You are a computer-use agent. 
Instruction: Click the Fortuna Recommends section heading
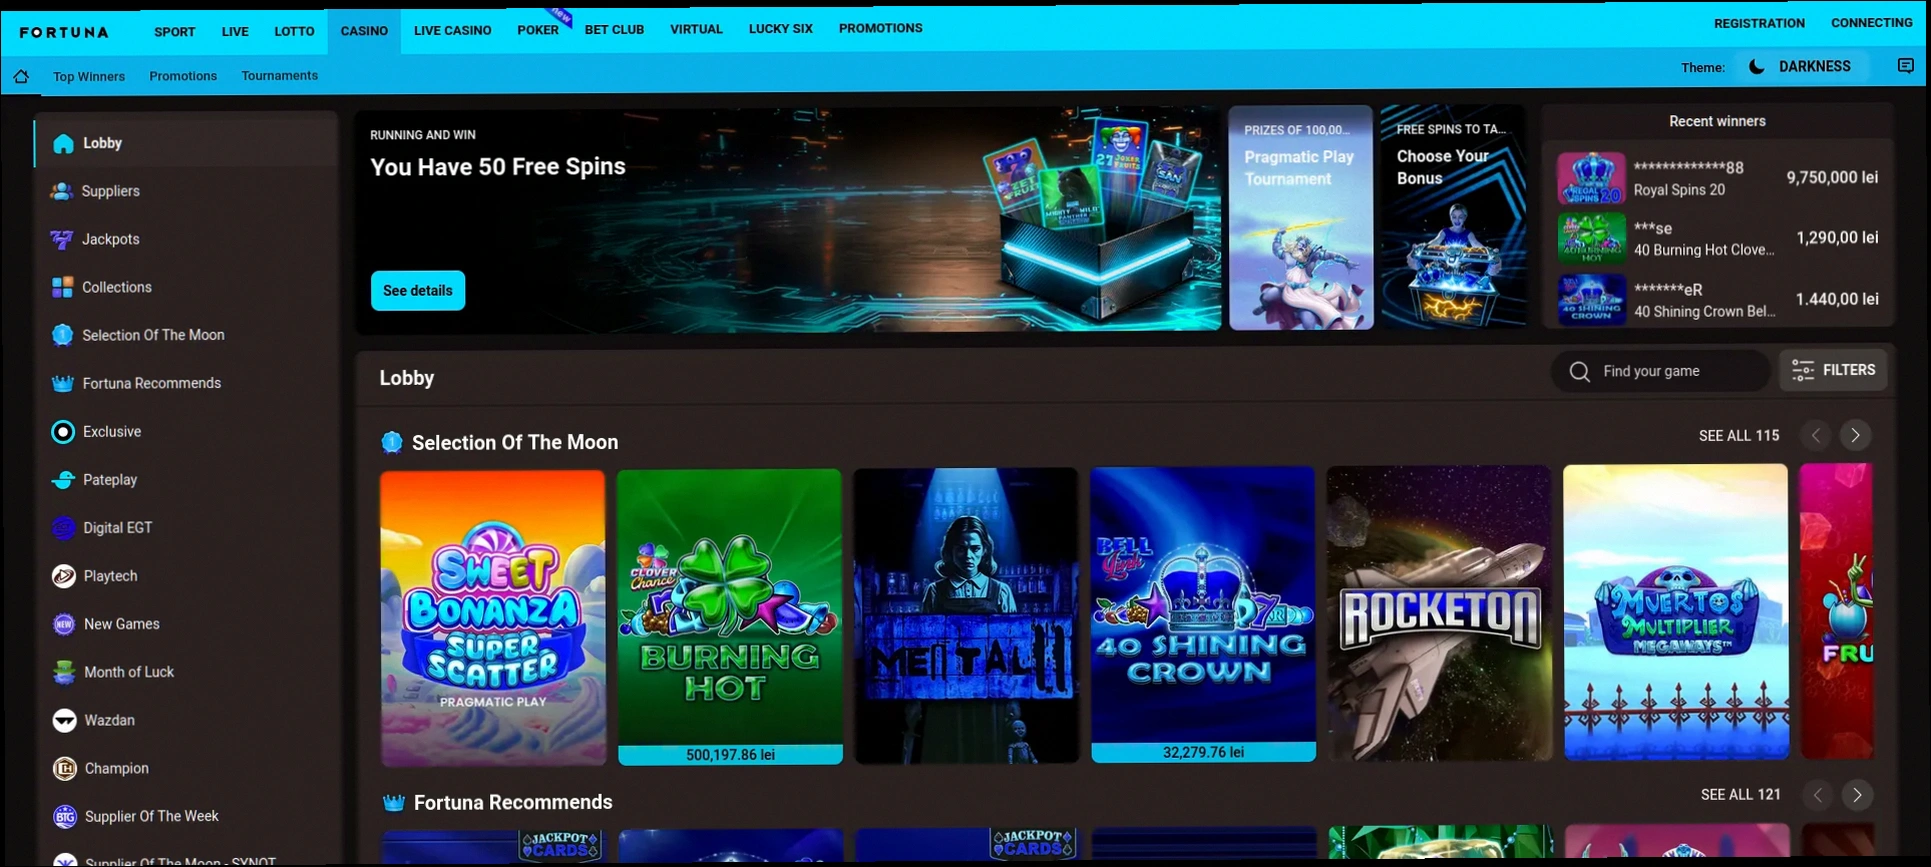(513, 803)
